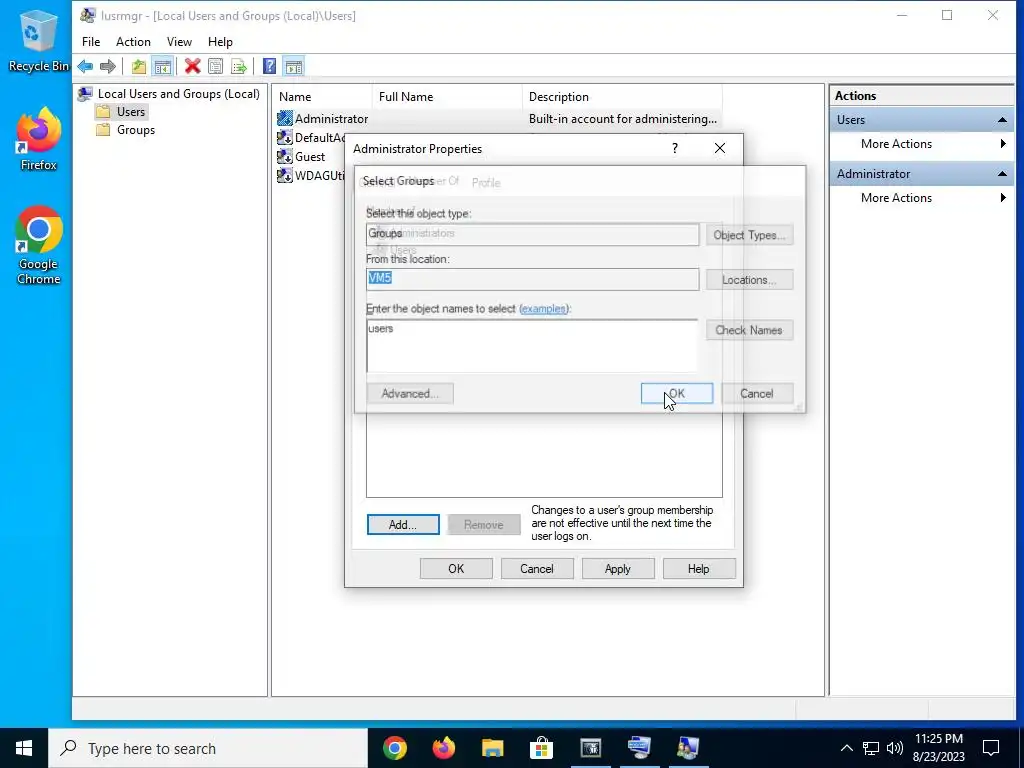Click the taskbar search box
The height and width of the screenshot is (768, 1024).
coord(208,748)
